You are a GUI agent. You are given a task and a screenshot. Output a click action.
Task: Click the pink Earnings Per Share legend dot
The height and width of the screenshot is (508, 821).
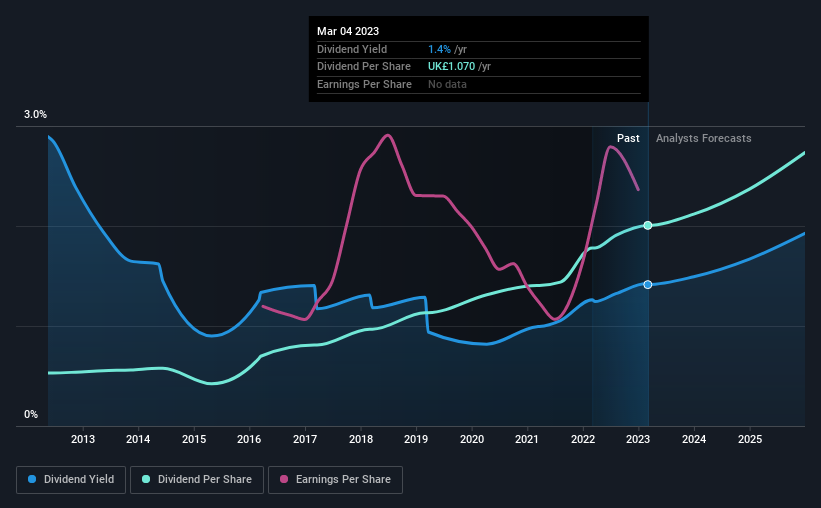click(x=284, y=479)
